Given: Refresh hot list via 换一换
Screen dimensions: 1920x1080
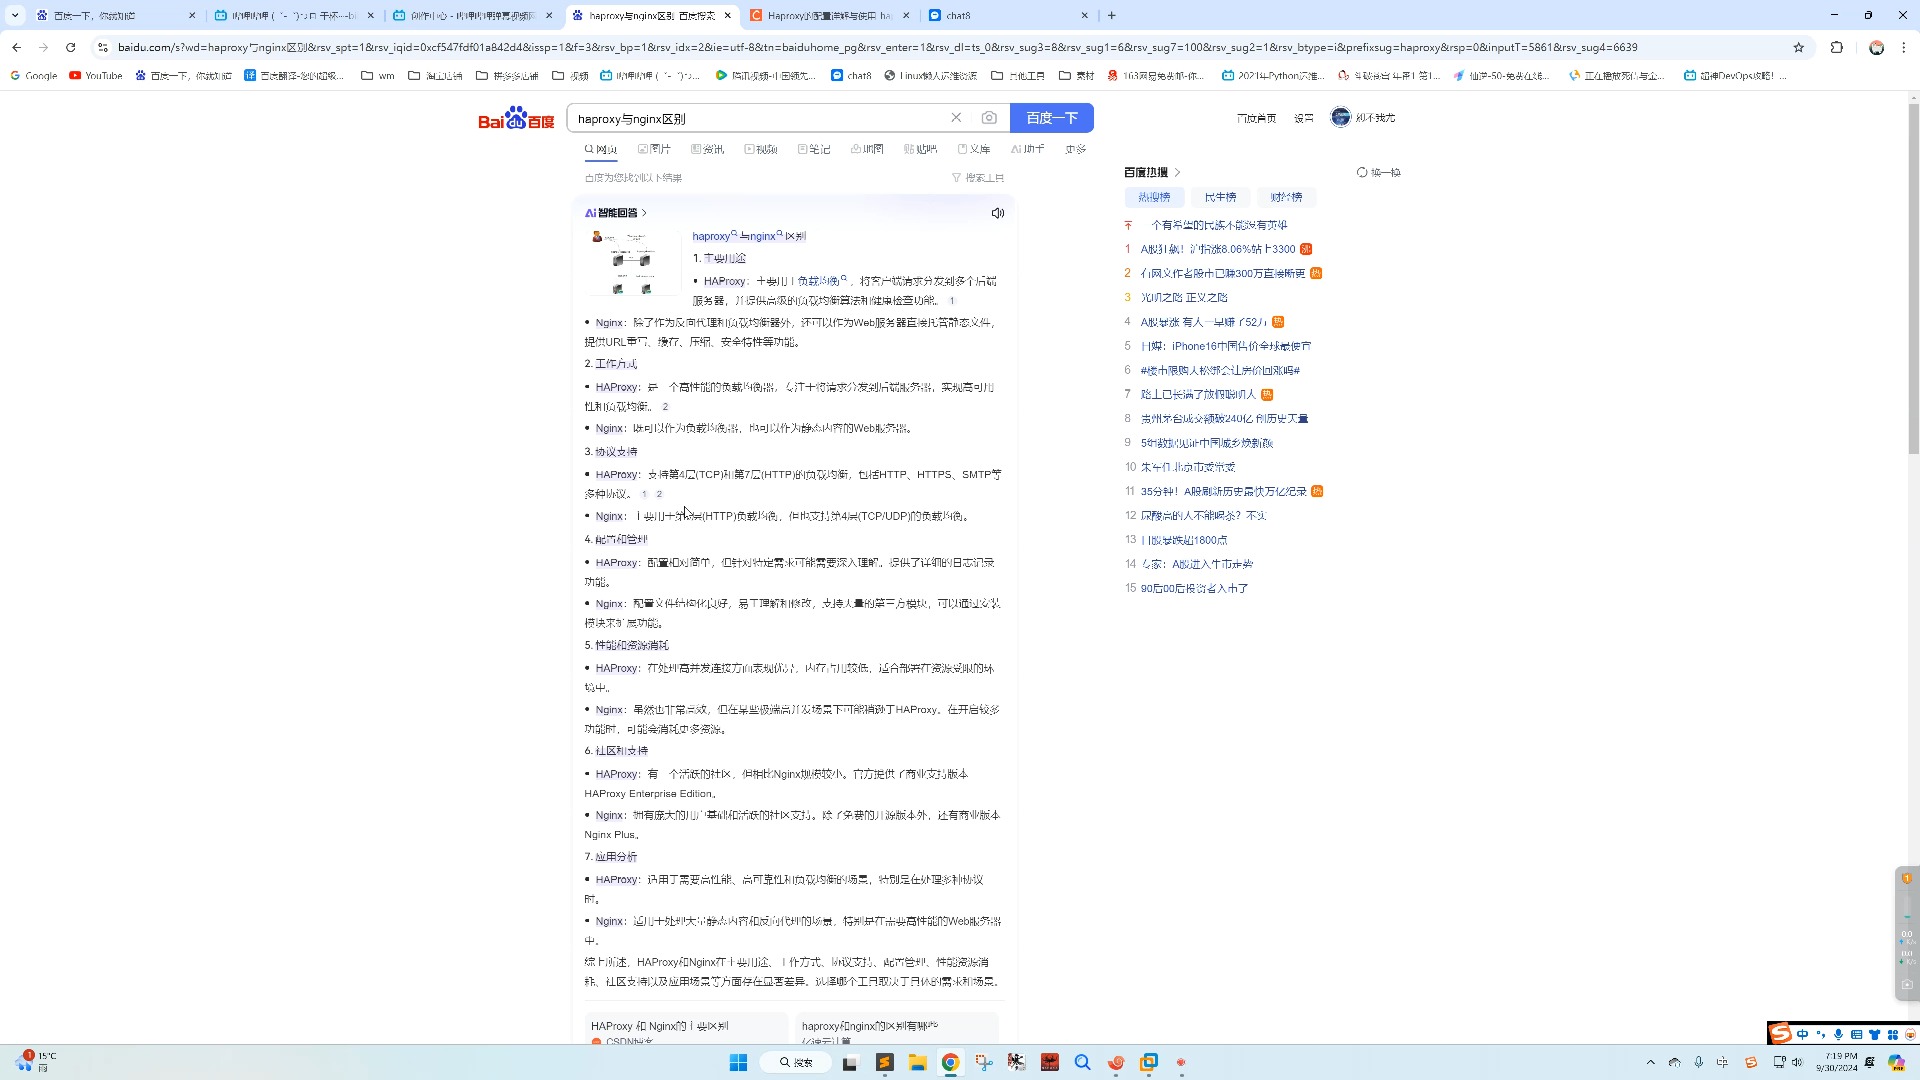Looking at the screenshot, I should (1379, 172).
